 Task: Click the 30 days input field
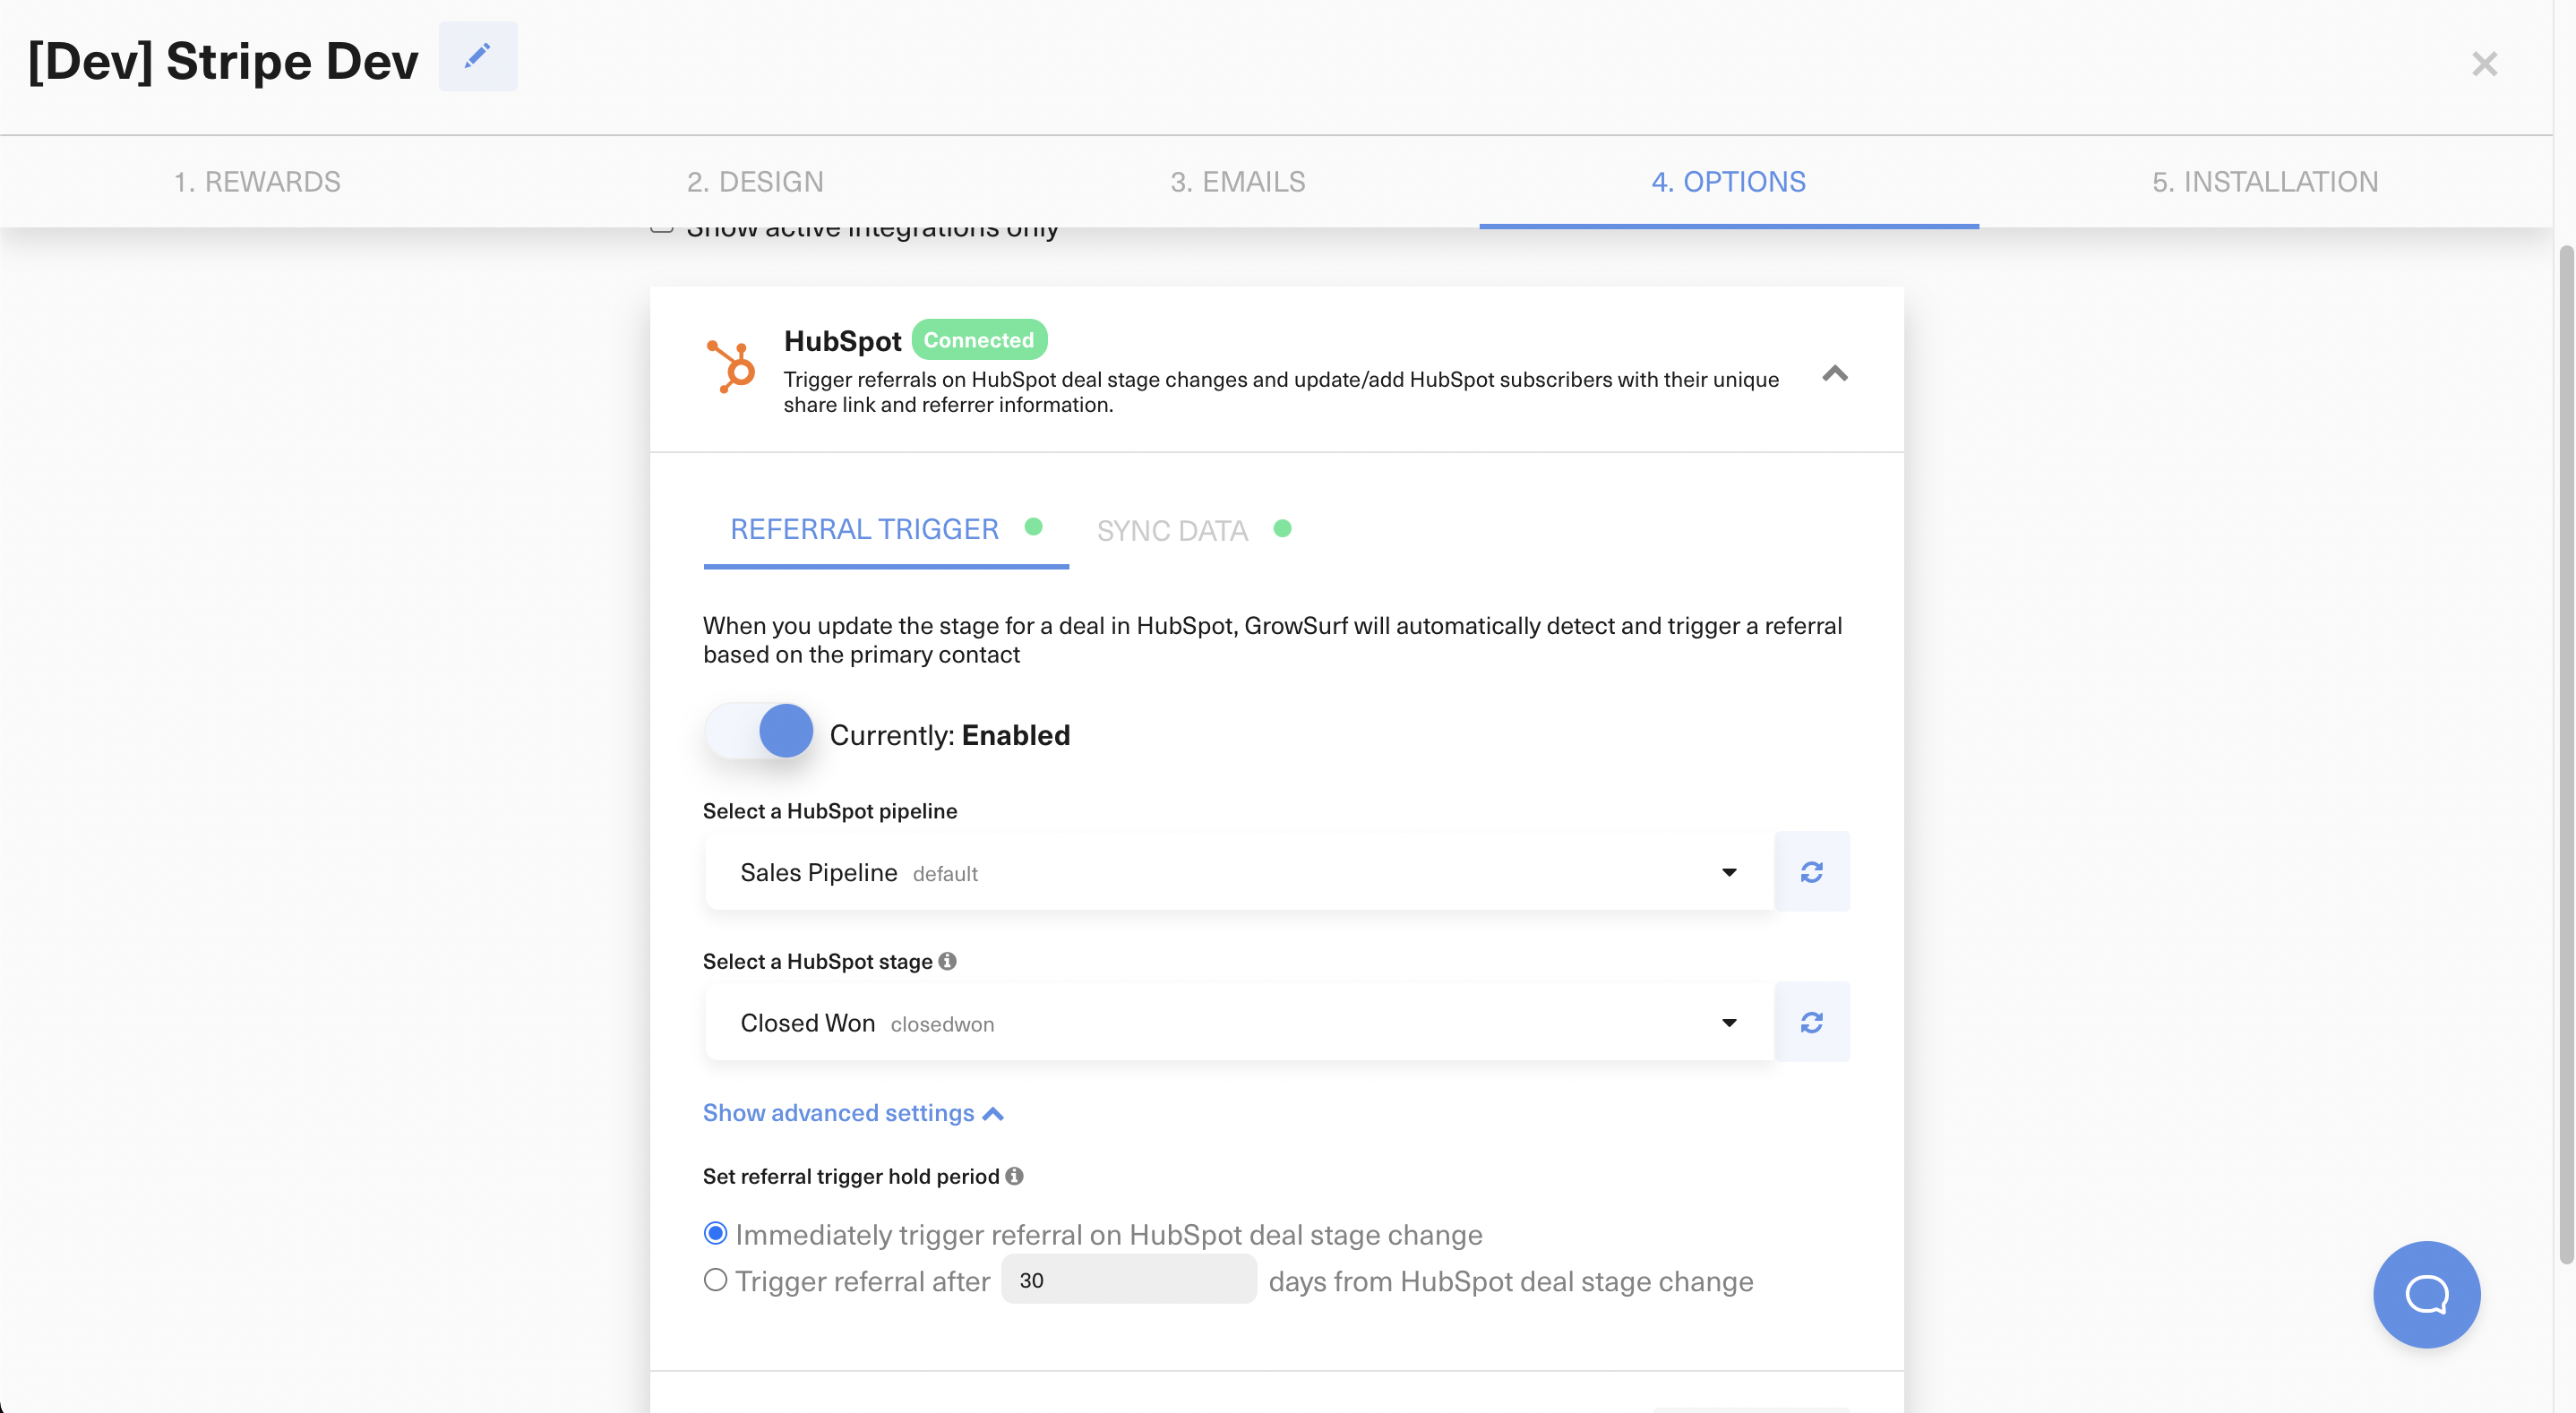click(1128, 1280)
